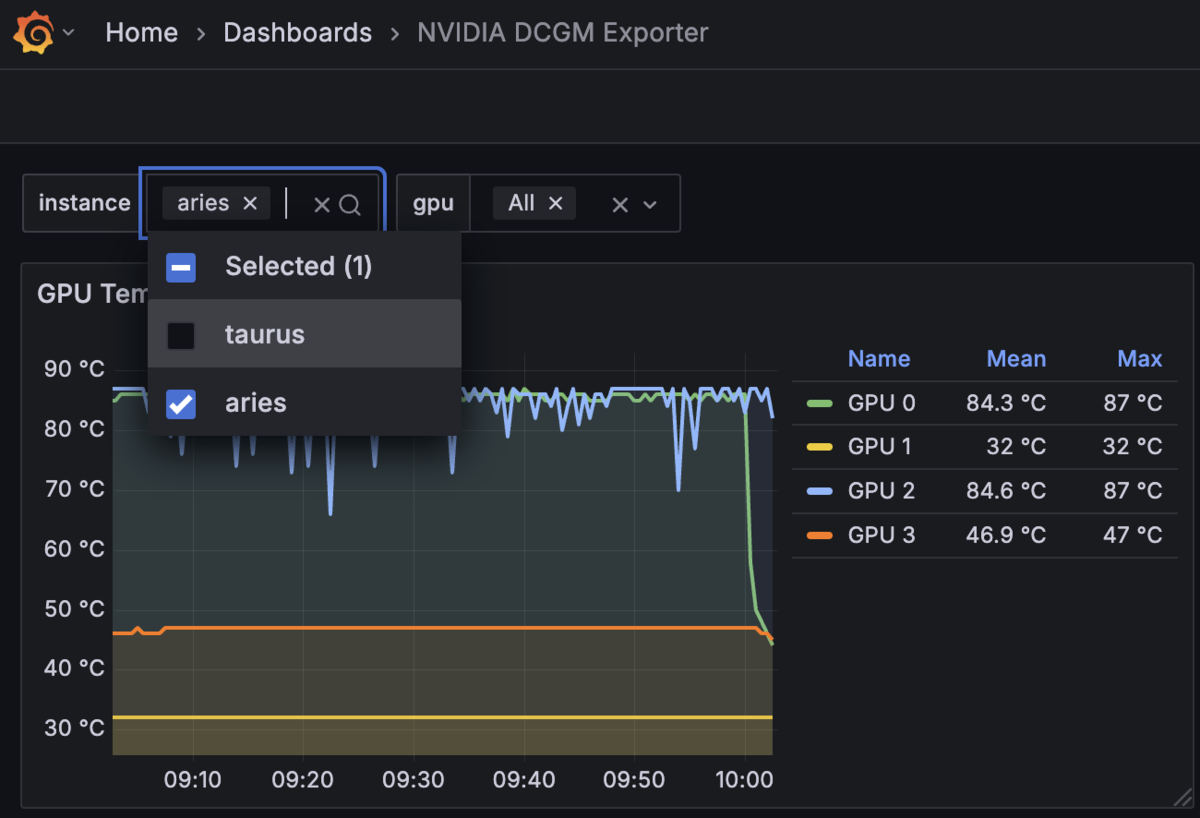The image size is (1200, 818).
Task: Click the yellow GPU 1 series color swatch
Action: [x=820, y=447]
